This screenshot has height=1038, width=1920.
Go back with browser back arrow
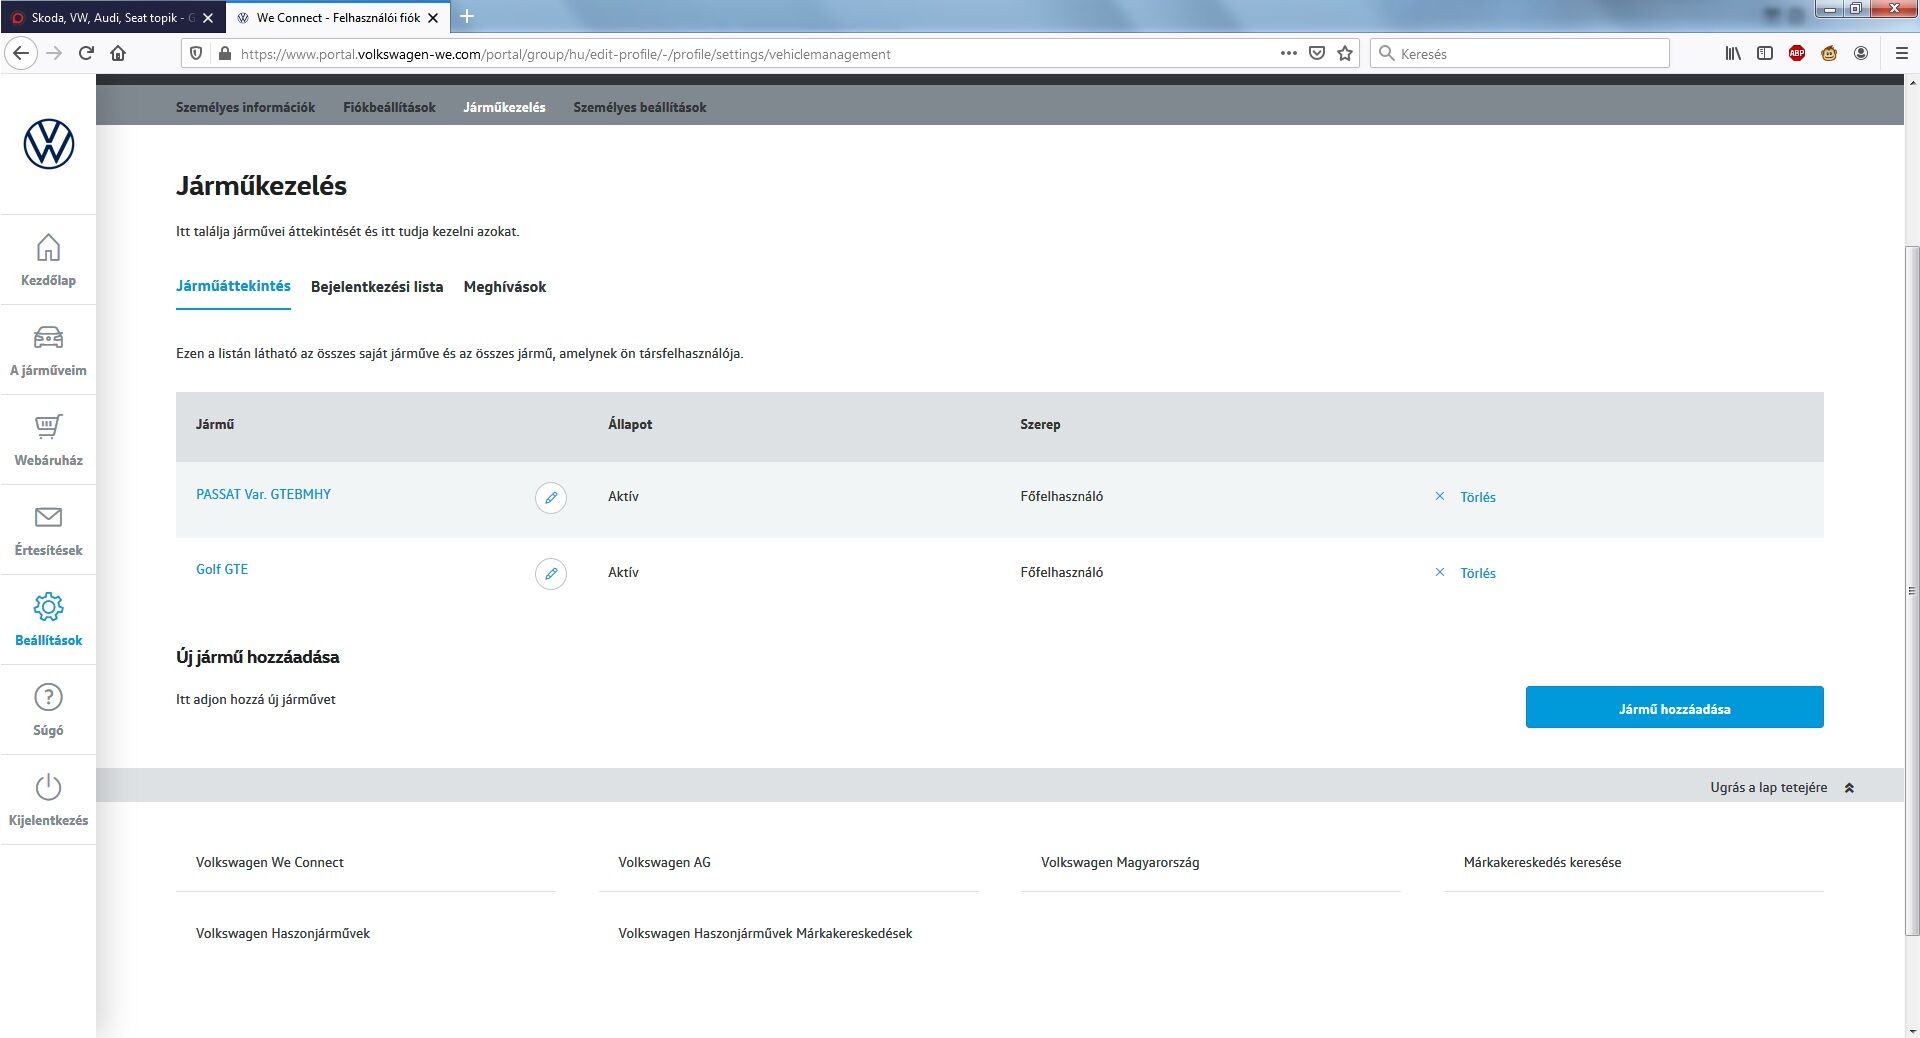pyautogui.click(x=21, y=53)
